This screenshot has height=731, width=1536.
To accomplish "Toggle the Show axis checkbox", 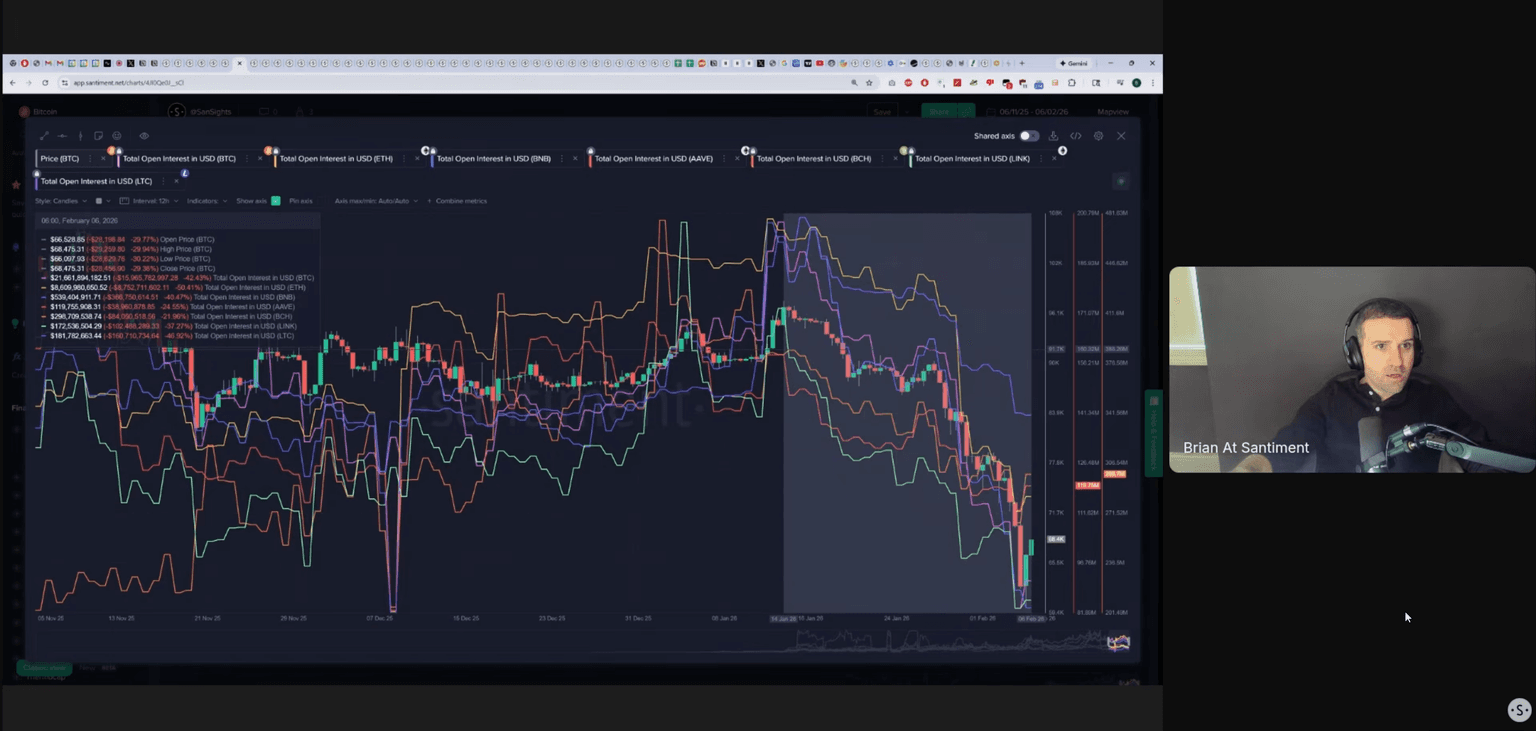I will point(275,201).
